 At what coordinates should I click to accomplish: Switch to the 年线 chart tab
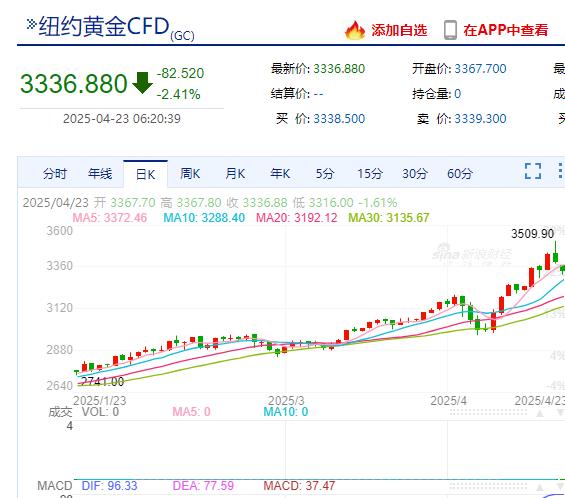100,174
